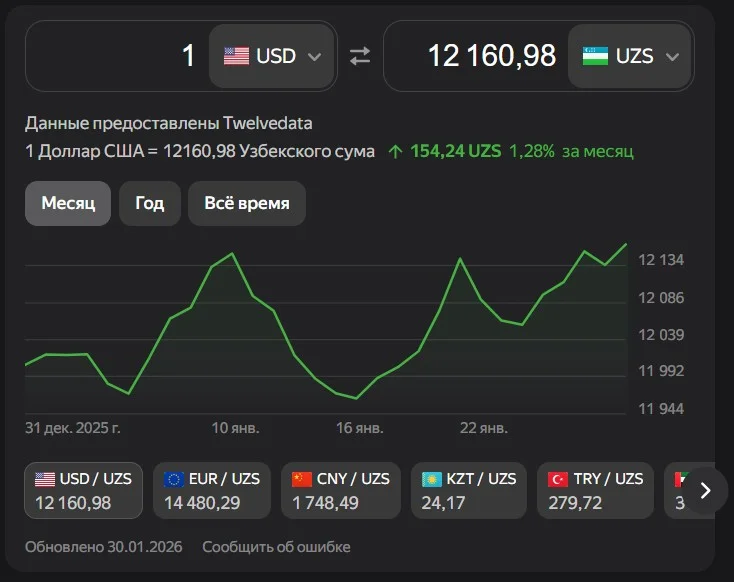Choose the EUR / UZS pair 14 480,29
734x582 pixels.
[x=212, y=490]
